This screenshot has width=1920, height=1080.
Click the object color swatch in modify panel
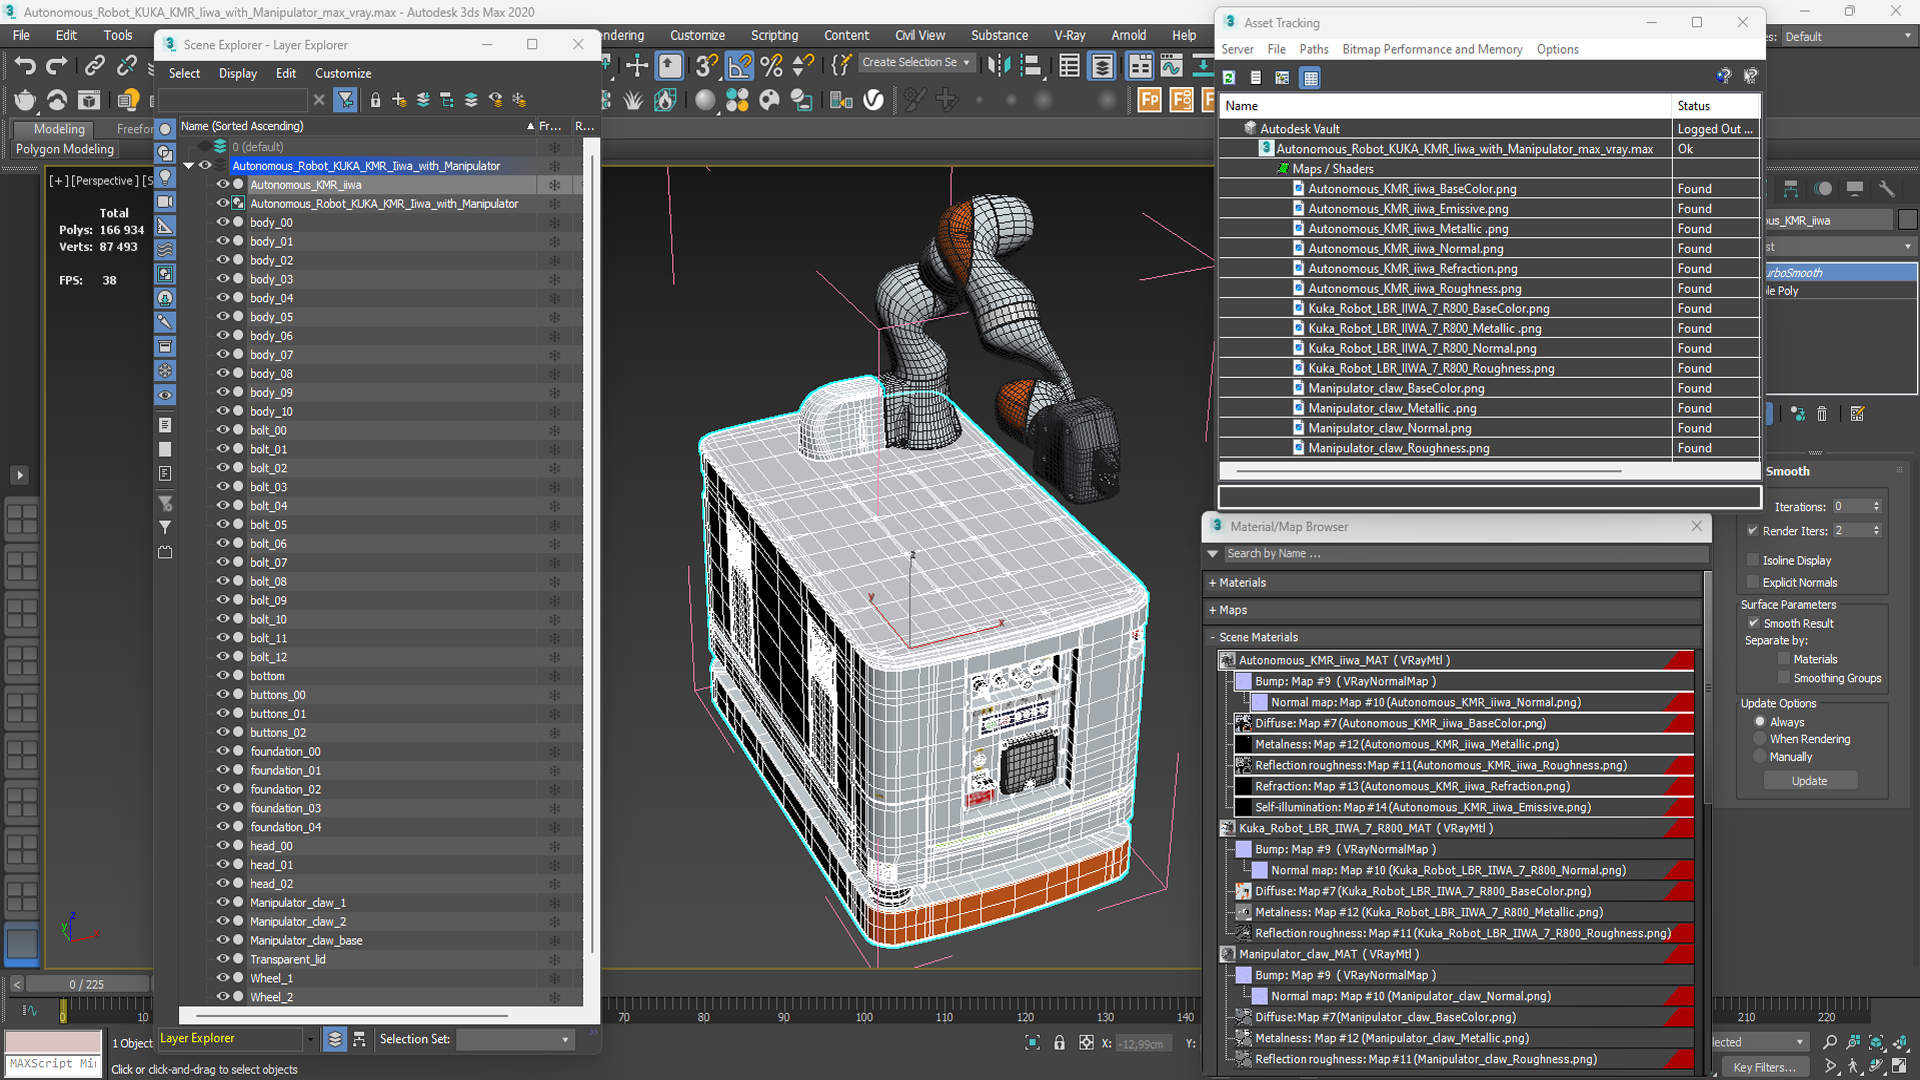coord(1907,220)
